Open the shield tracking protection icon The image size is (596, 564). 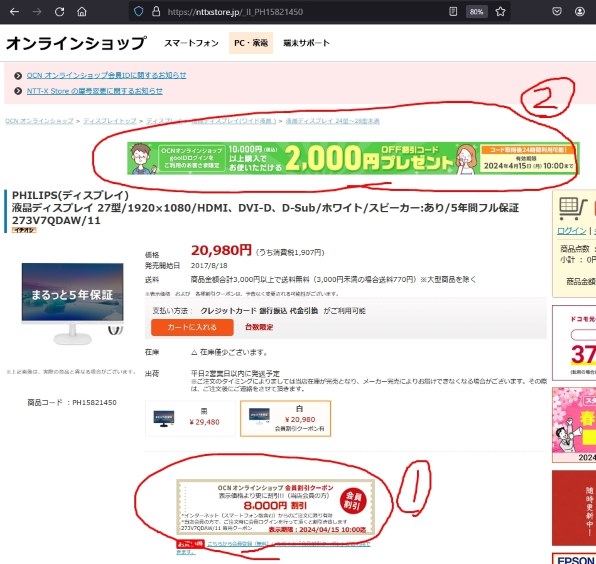[138, 11]
